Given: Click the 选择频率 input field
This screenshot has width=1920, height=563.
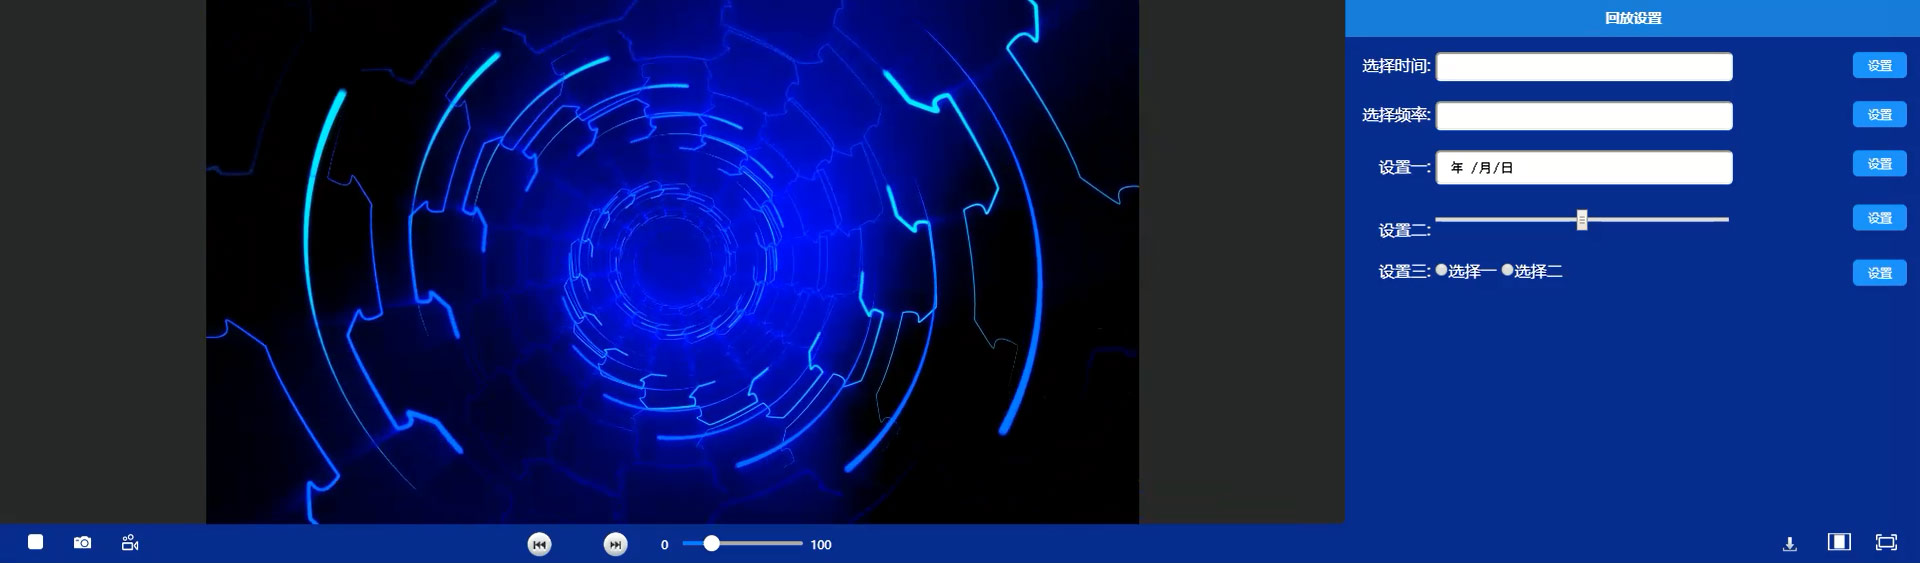Looking at the screenshot, I should (x=1583, y=116).
